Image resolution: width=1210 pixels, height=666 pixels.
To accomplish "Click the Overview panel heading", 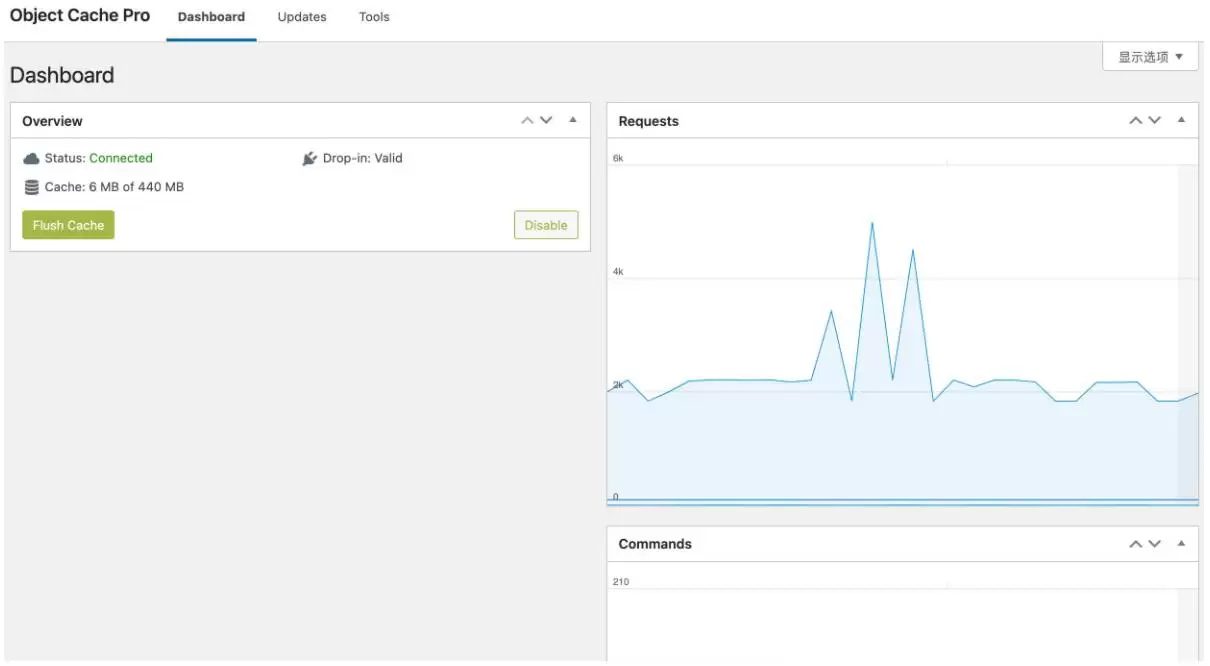I will pos(52,121).
